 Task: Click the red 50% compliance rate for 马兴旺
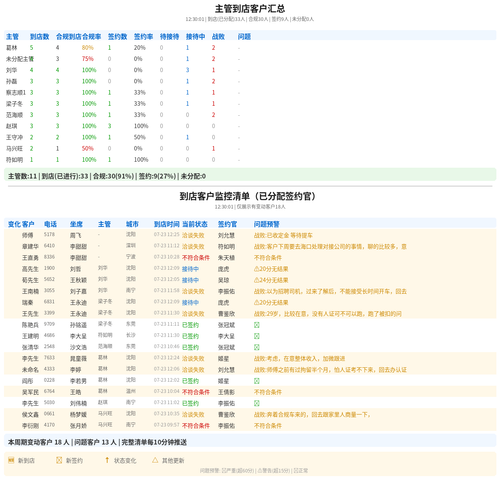pos(88,149)
